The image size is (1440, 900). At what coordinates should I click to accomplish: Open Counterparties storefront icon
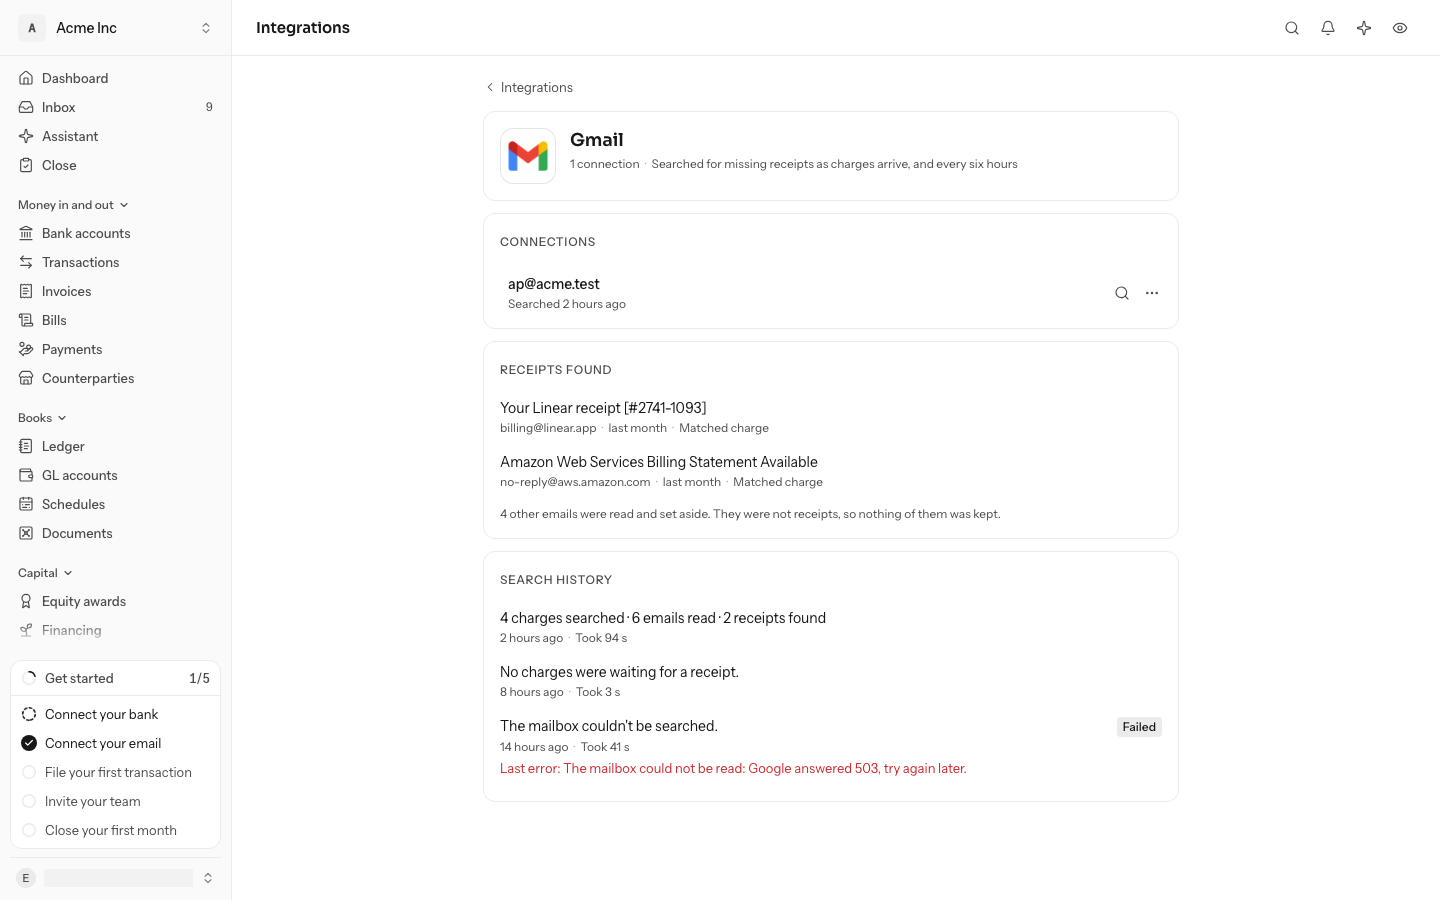point(26,378)
